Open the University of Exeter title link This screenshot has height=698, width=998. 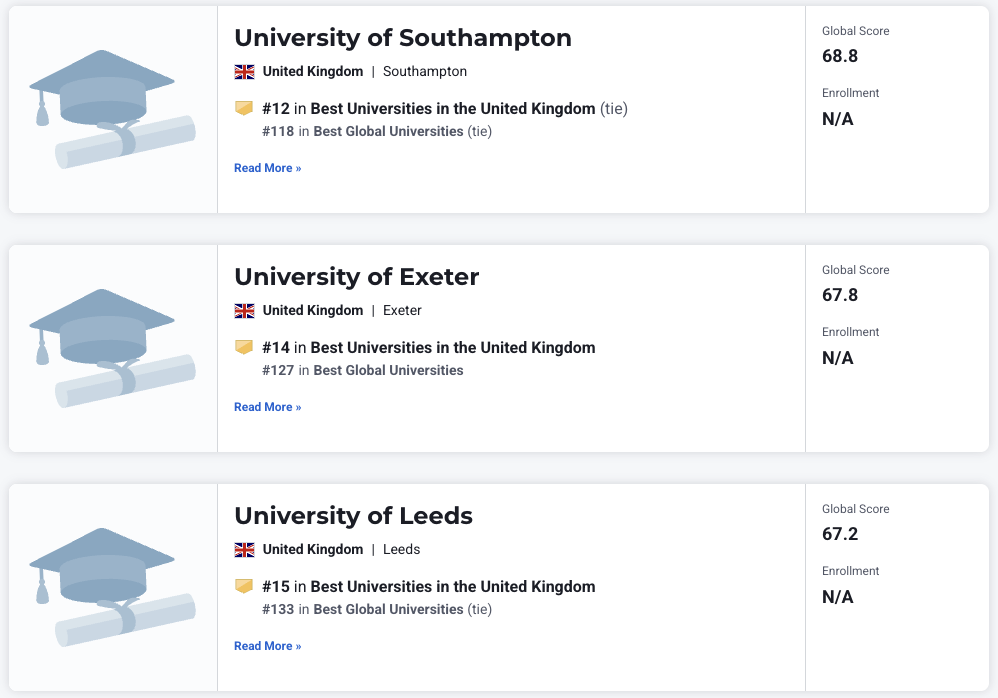pos(357,277)
